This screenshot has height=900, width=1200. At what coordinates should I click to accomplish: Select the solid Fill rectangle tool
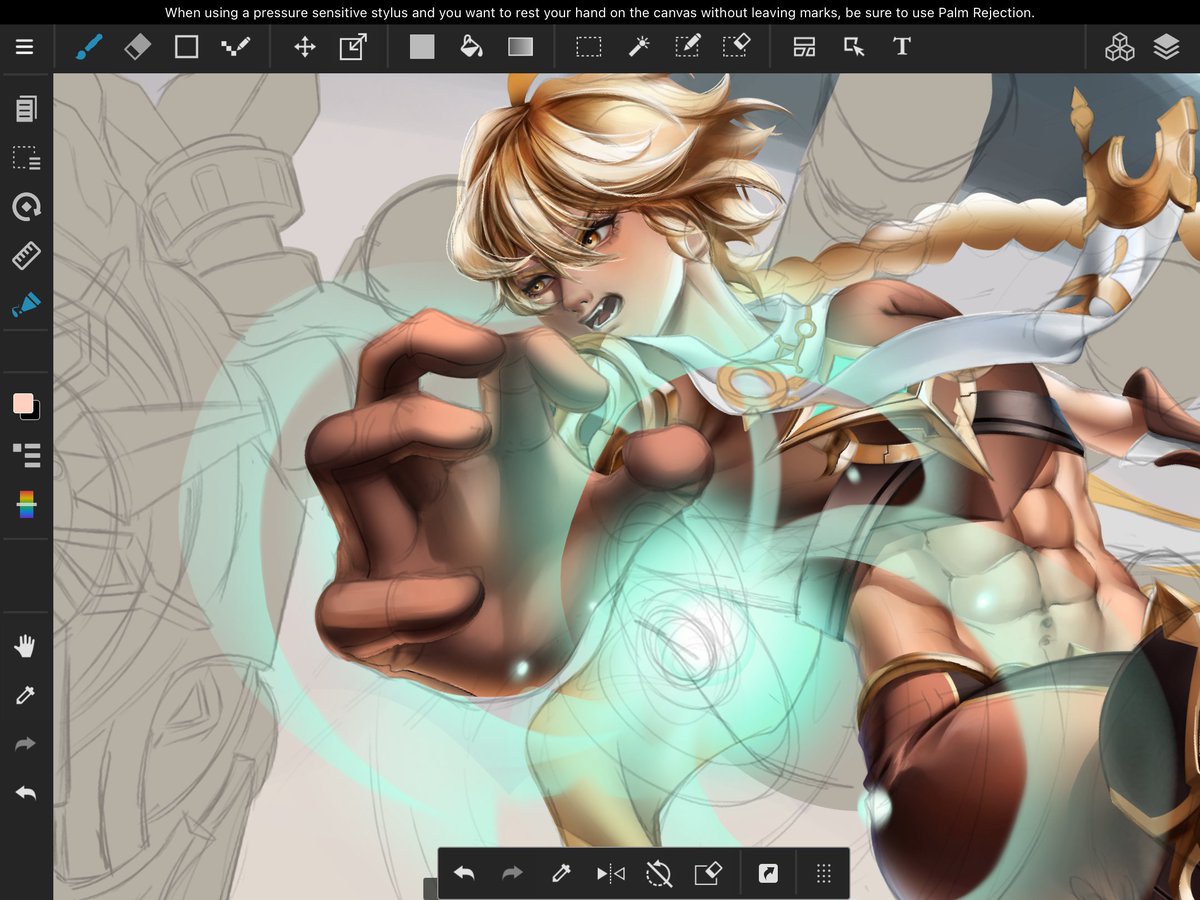coord(422,47)
